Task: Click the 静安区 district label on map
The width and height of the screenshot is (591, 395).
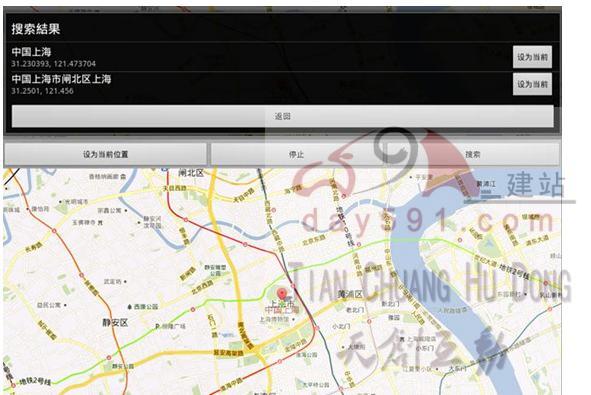Action: (115, 323)
